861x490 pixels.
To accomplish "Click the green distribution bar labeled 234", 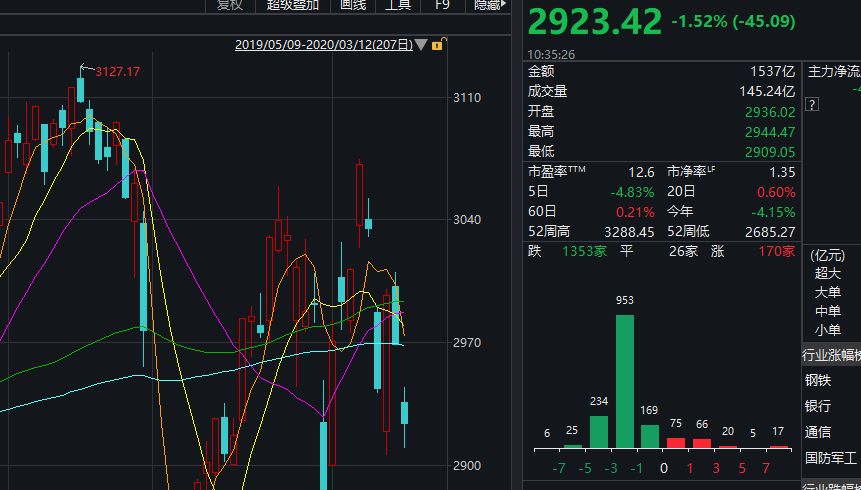I will pos(599,432).
